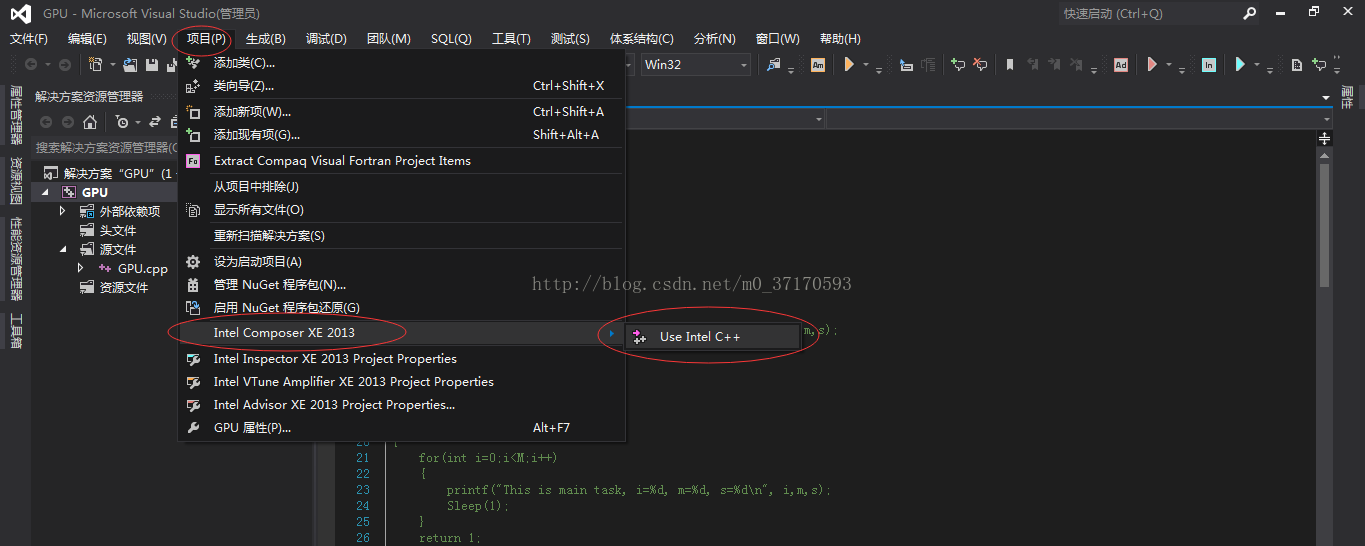Viewport: 1365px width, 546px height.
Task: Click the back arrow in Solution Explorer
Action: tap(46, 122)
